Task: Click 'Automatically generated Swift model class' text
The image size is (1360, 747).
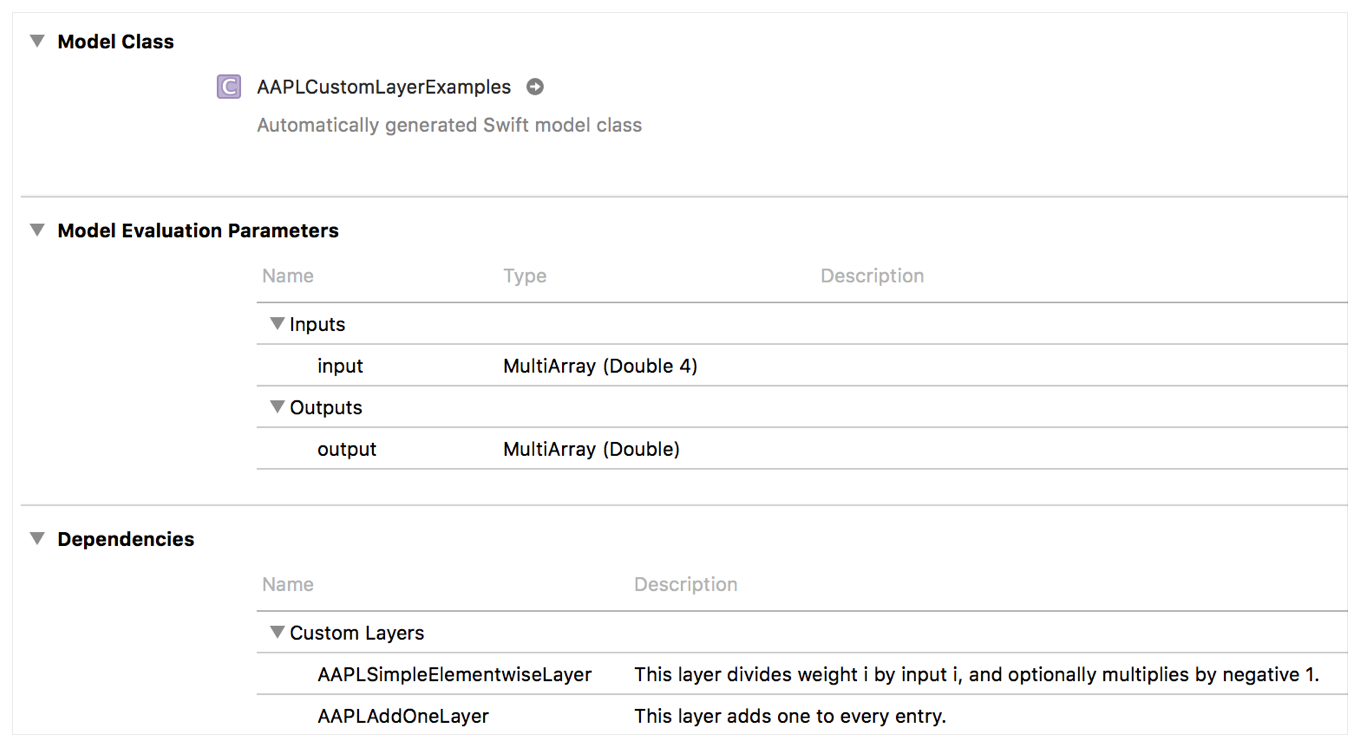Action: (449, 125)
